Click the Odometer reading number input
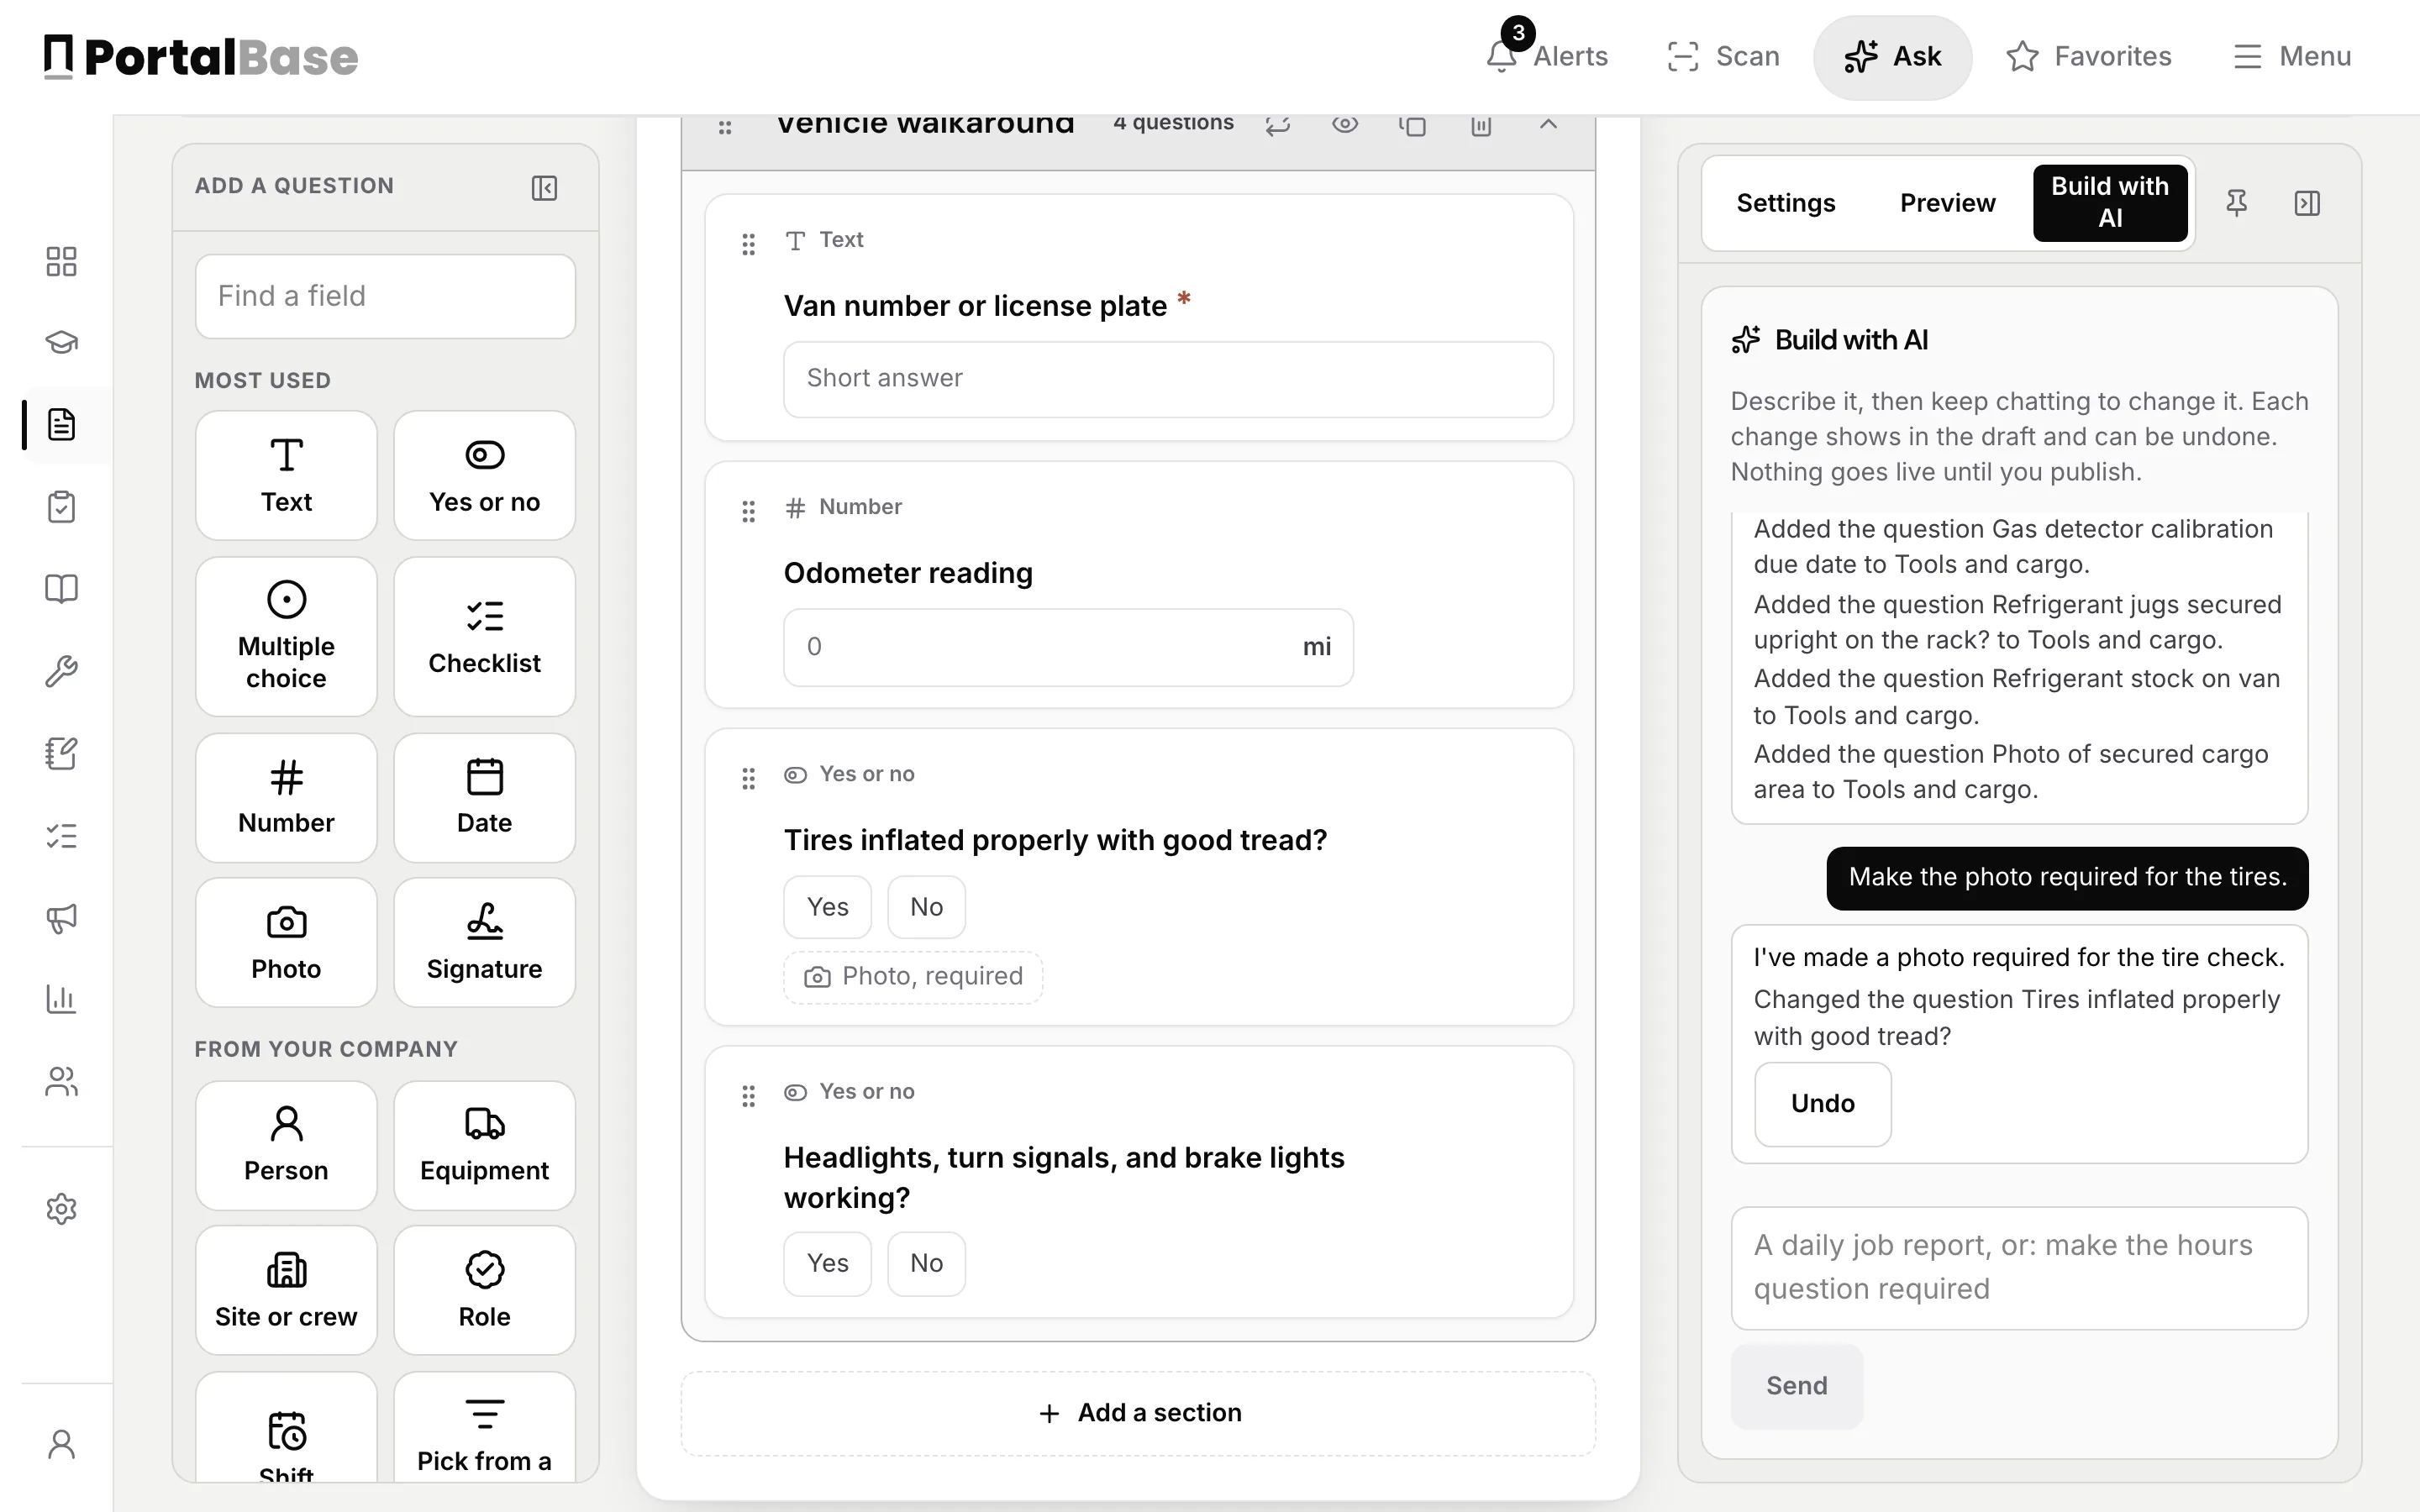 tap(1068, 647)
